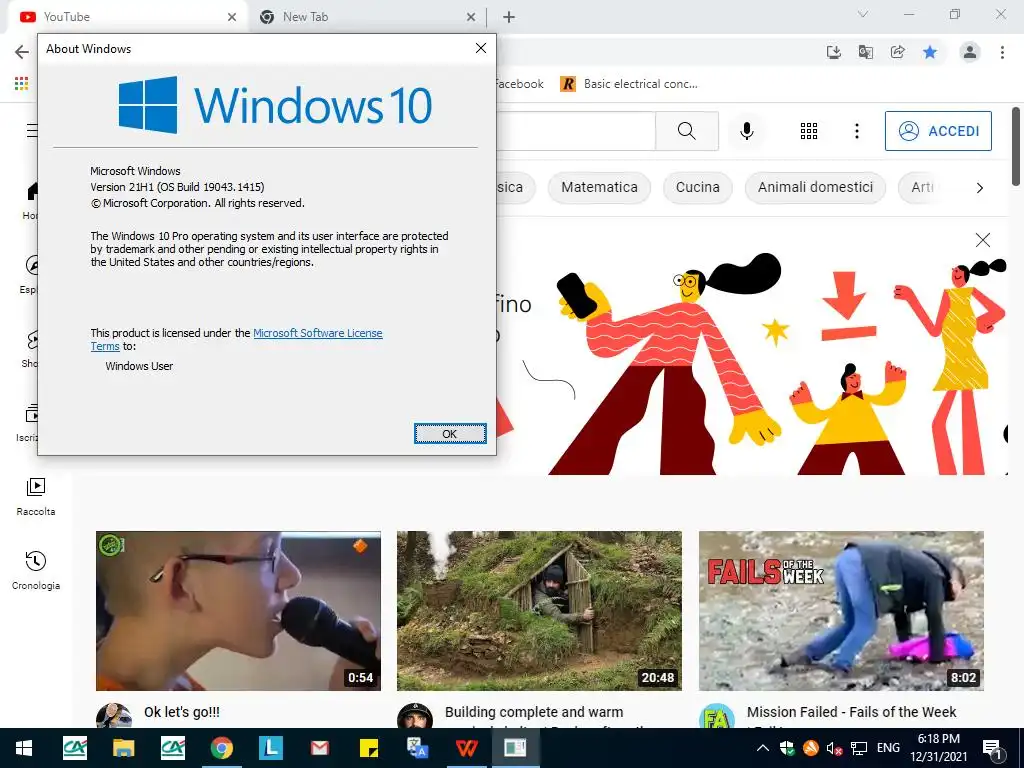Open the Chrome apps grid shortcut
This screenshot has width=1024, height=768.
(x=22, y=84)
